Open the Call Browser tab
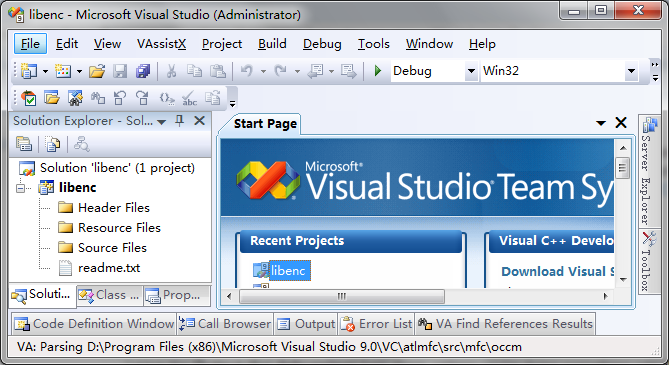This screenshot has width=669, height=365. point(225,324)
